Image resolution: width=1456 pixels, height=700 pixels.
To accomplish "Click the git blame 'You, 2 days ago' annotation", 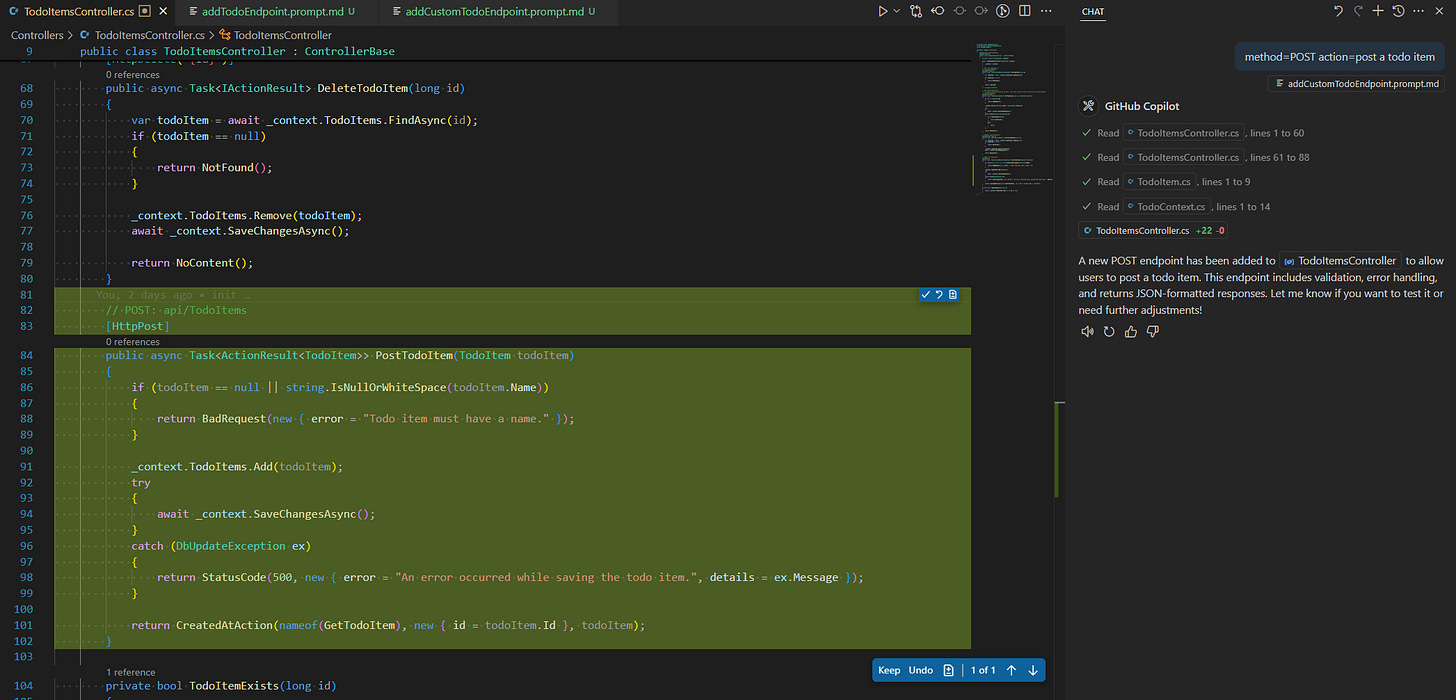I will coord(172,295).
